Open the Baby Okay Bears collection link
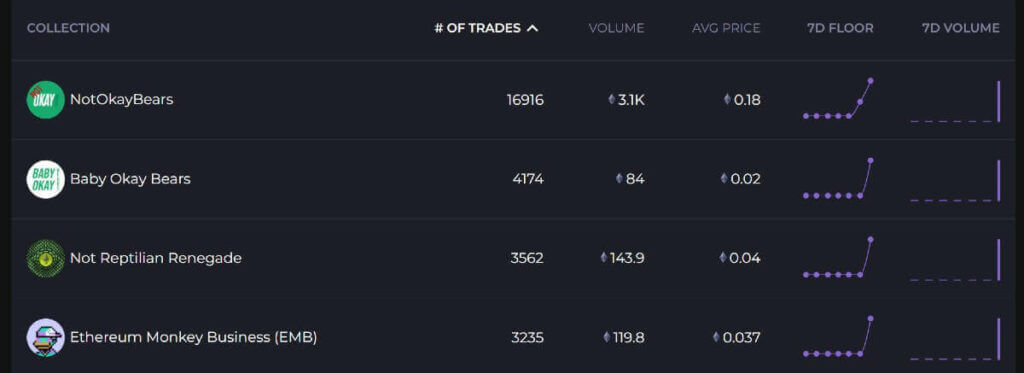The height and width of the screenshot is (373, 1024). pos(131,179)
